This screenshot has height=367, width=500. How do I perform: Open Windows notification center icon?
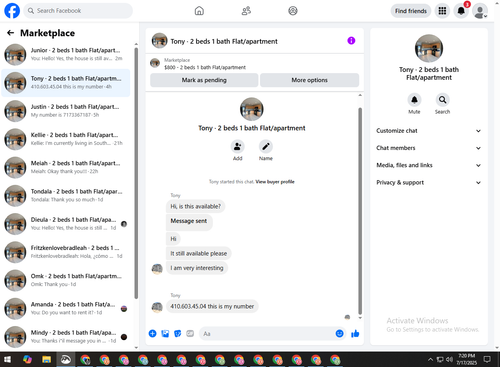(487, 359)
